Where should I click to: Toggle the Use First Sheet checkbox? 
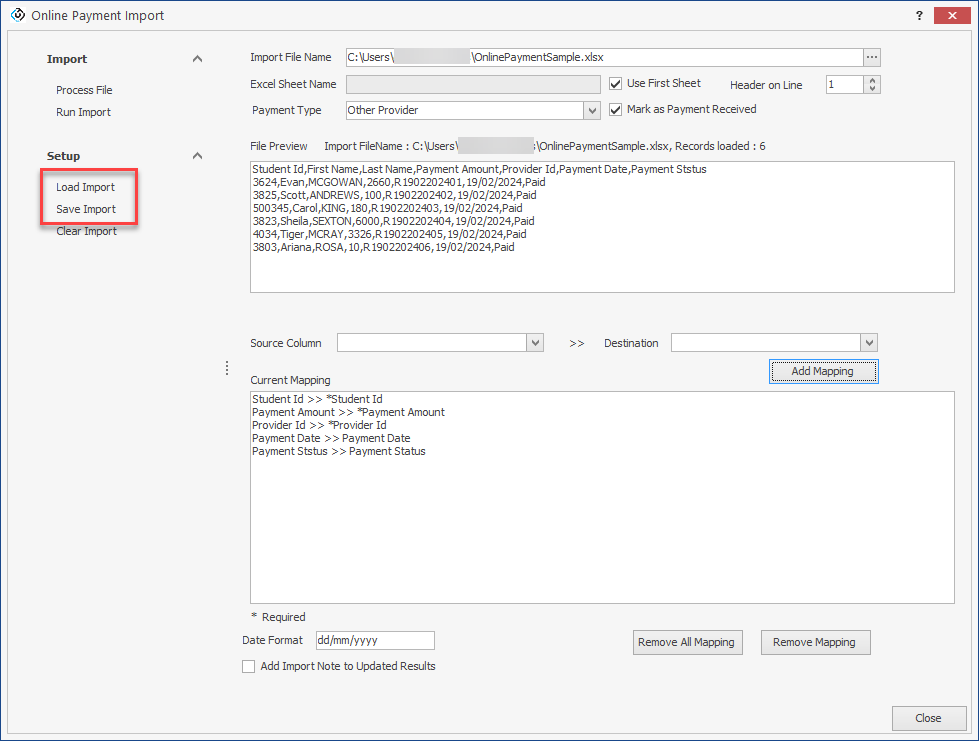coord(616,84)
